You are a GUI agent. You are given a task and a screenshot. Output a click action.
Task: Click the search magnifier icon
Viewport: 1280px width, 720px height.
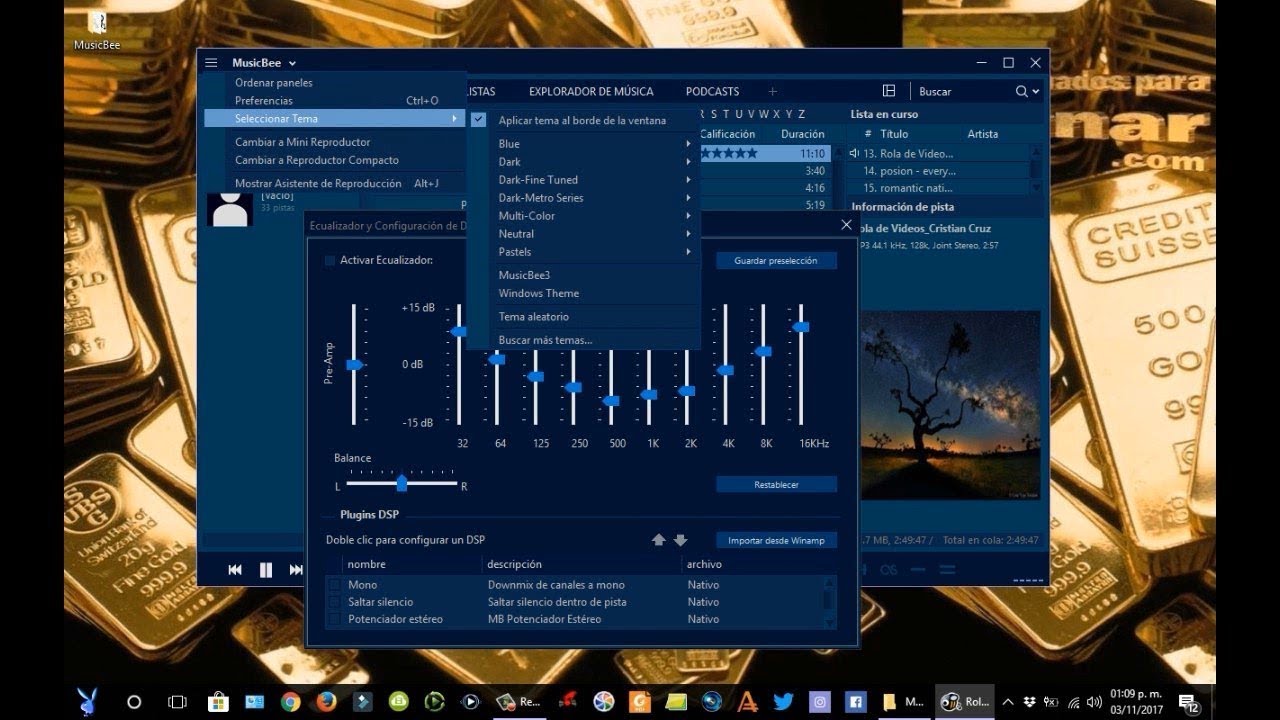point(1021,91)
